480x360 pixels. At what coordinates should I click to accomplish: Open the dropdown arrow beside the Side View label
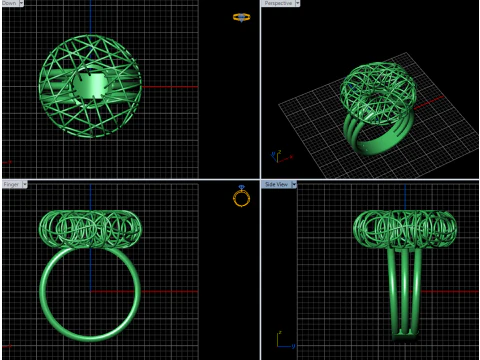[x=294, y=184]
